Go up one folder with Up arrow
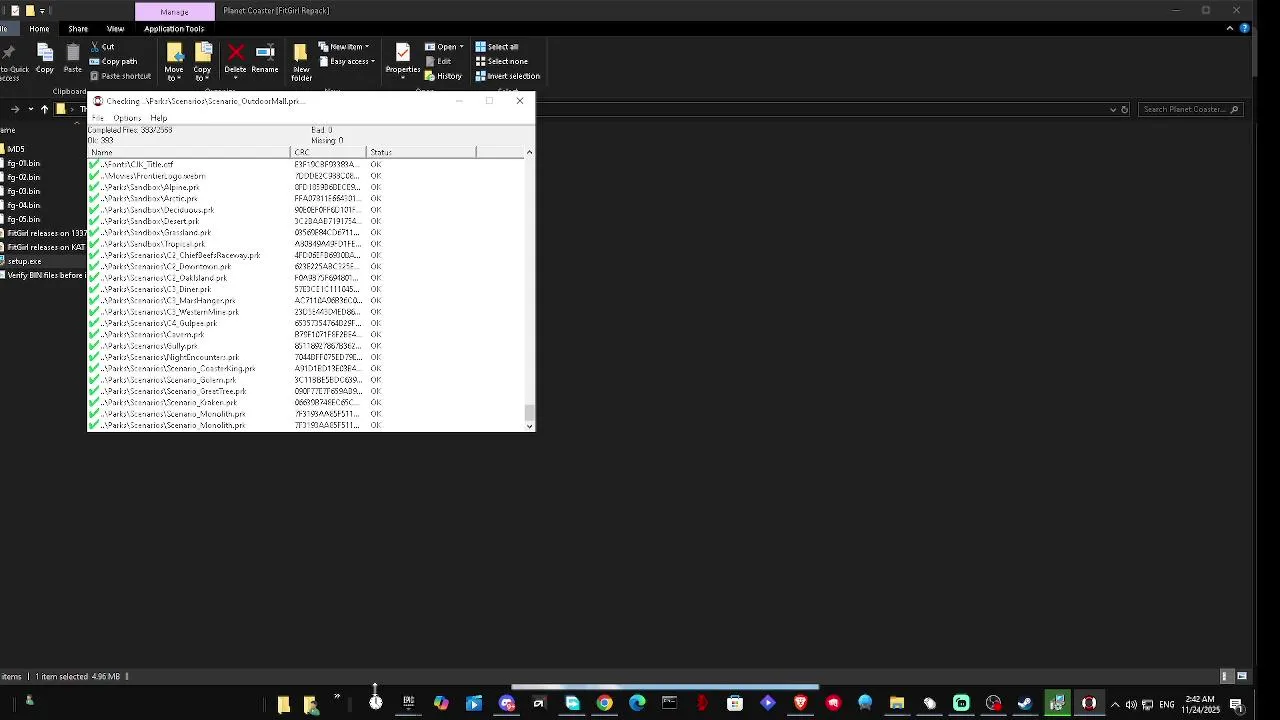 pos(44,109)
